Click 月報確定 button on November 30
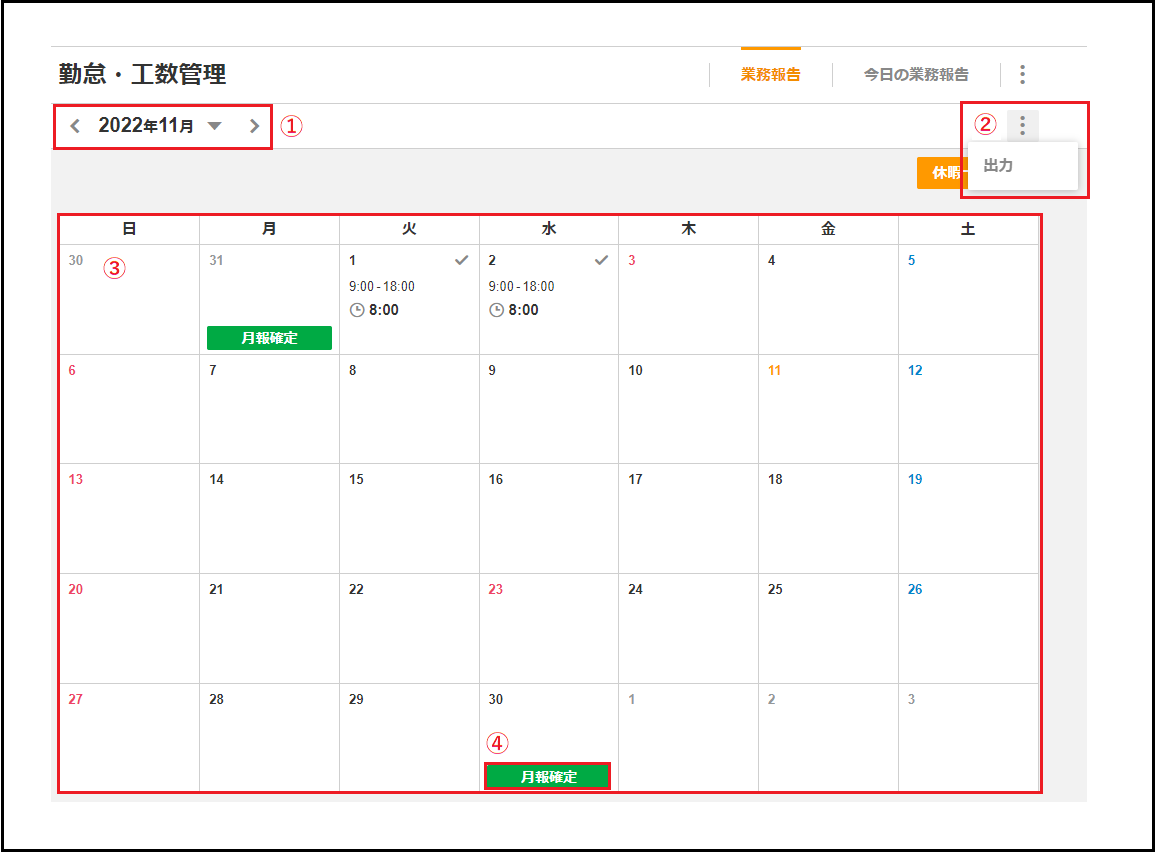The height and width of the screenshot is (852, 1155). [548, 777]
